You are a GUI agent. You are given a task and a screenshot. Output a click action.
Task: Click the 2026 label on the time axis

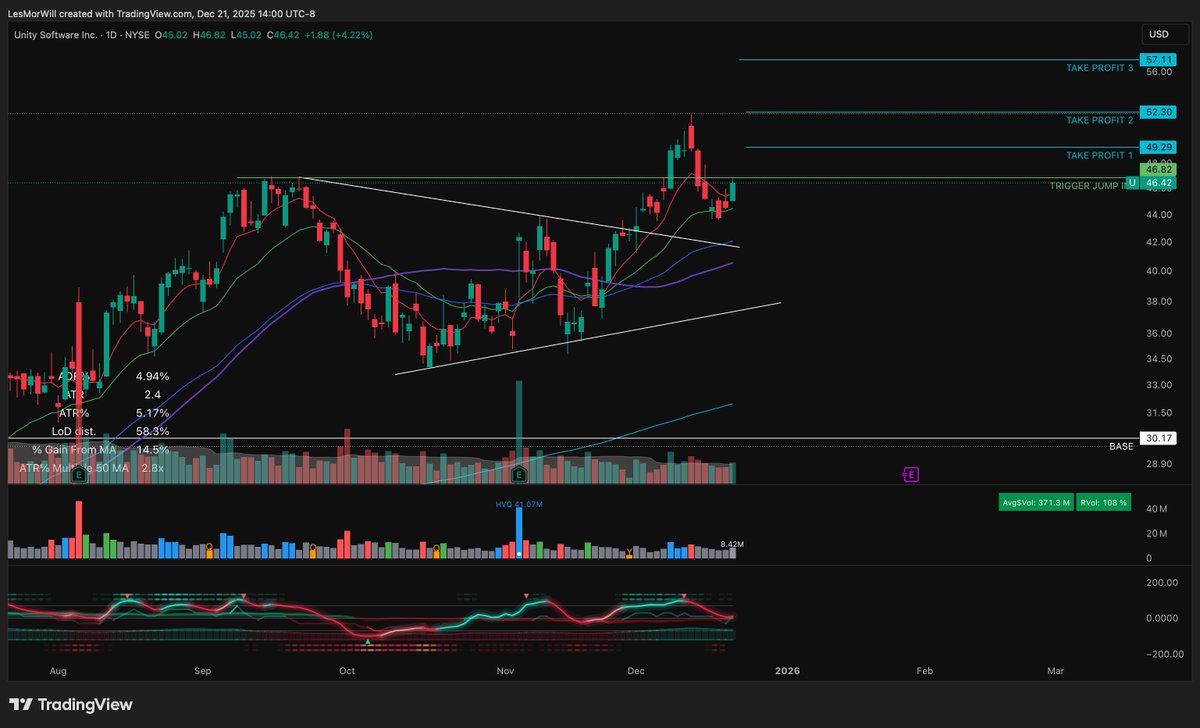click(x=788, y=672)
